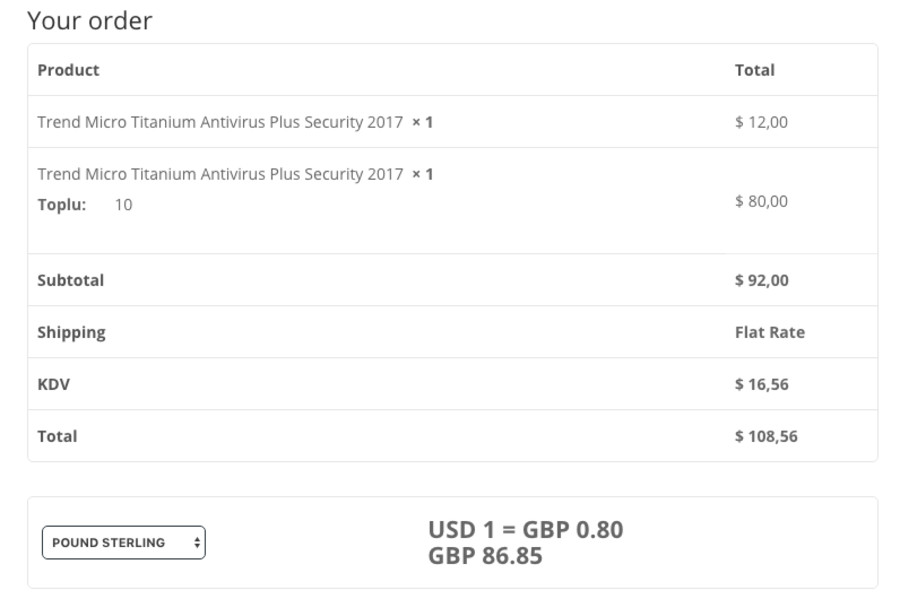Click the $ 12,00 price
The height and width of the screenshot is (616, 900).
click(761, 122)
